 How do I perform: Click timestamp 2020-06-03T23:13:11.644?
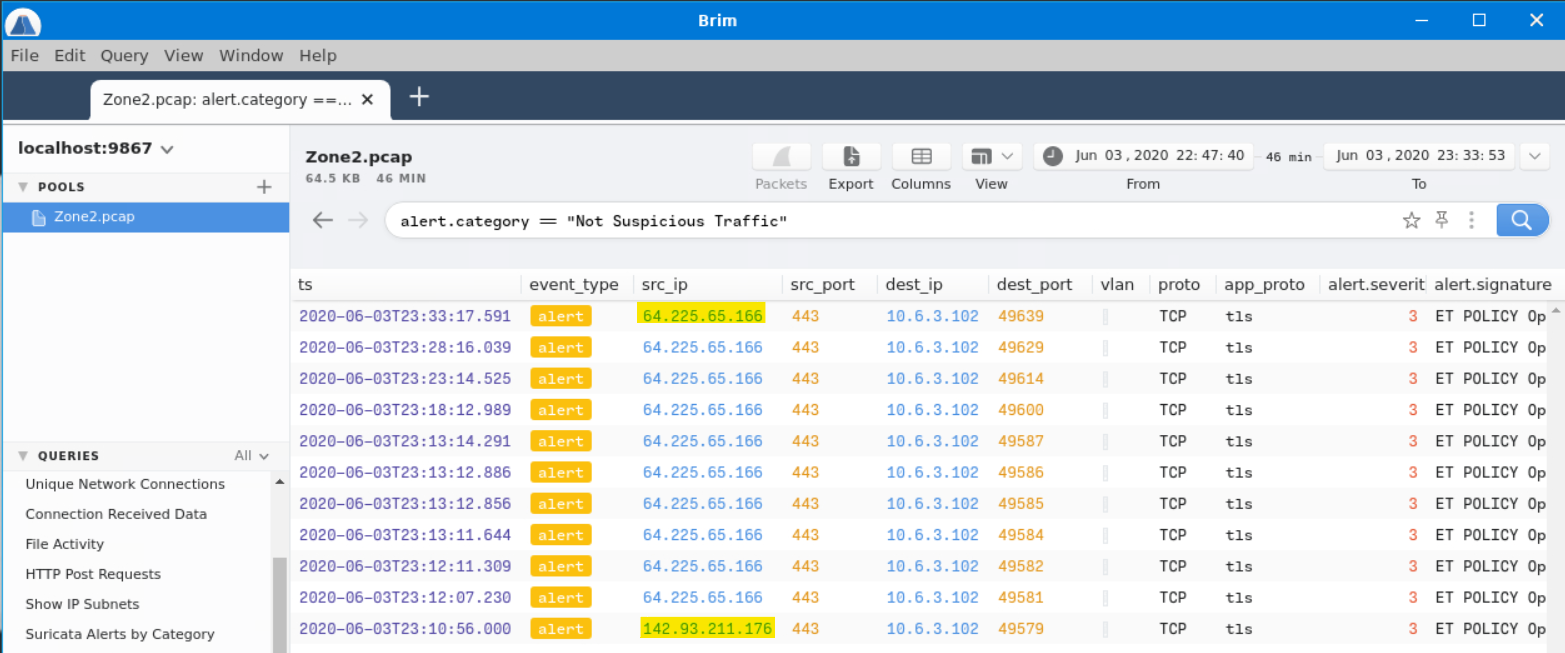tap(405, 535)
